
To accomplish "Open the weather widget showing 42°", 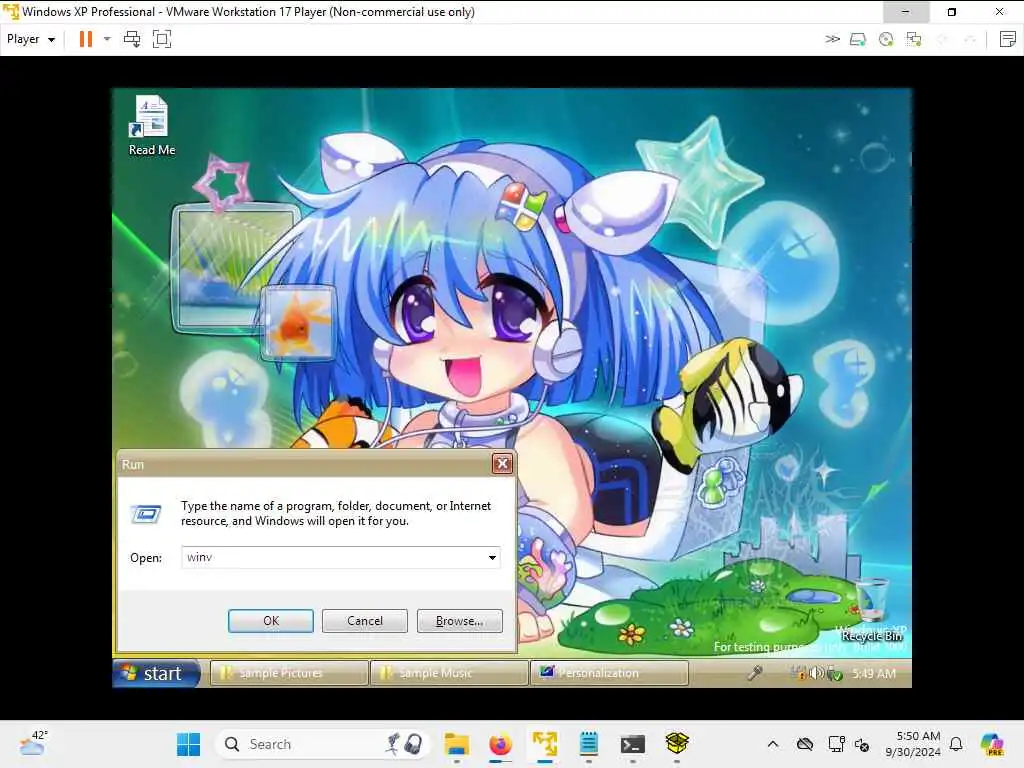I will point(33,743).
